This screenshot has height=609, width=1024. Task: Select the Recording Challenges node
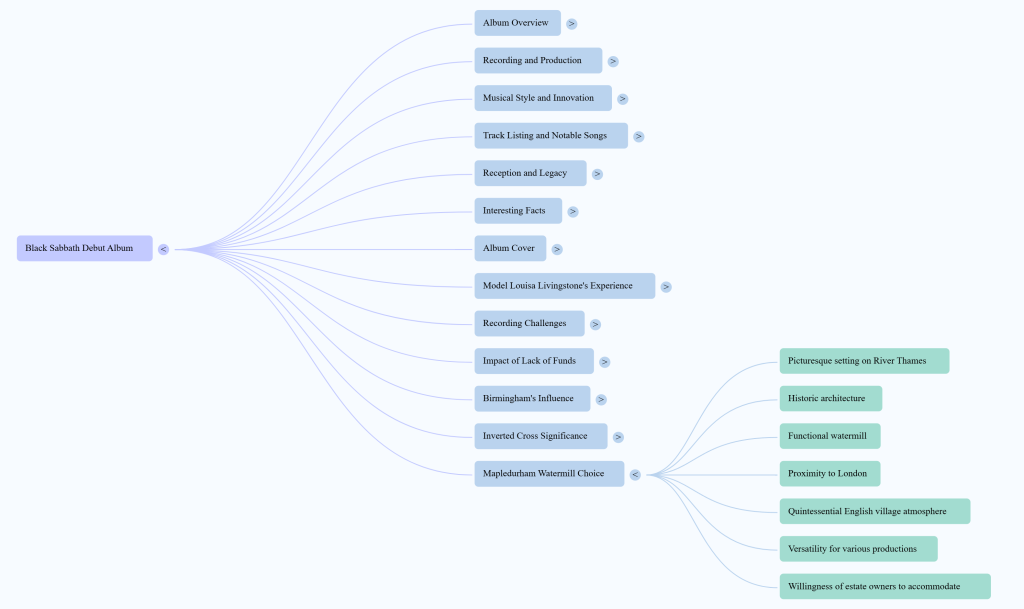pos(530,324)
